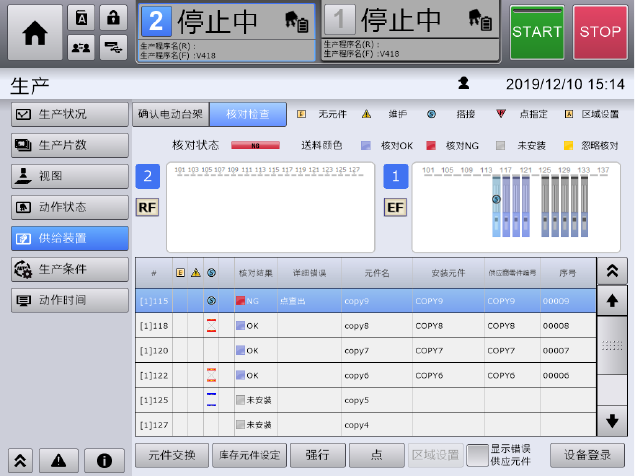The height and width of the screenshot is (476, 635).
Task: Open the 动作时间 menu
Action: click(70, 300)
